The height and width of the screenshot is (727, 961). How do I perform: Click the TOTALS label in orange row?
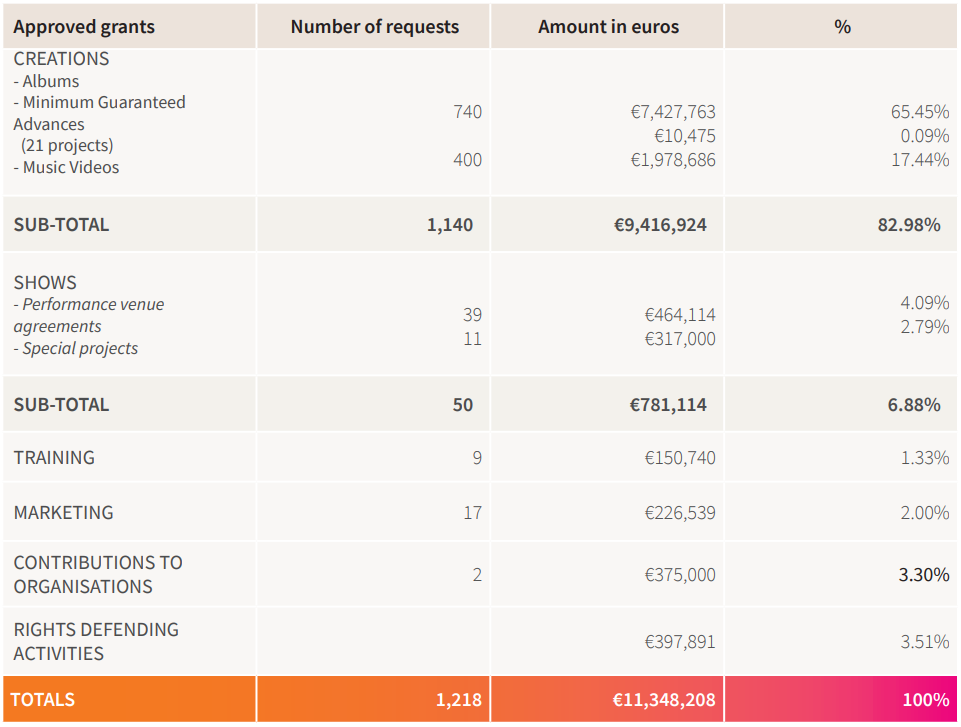[44, 700]
